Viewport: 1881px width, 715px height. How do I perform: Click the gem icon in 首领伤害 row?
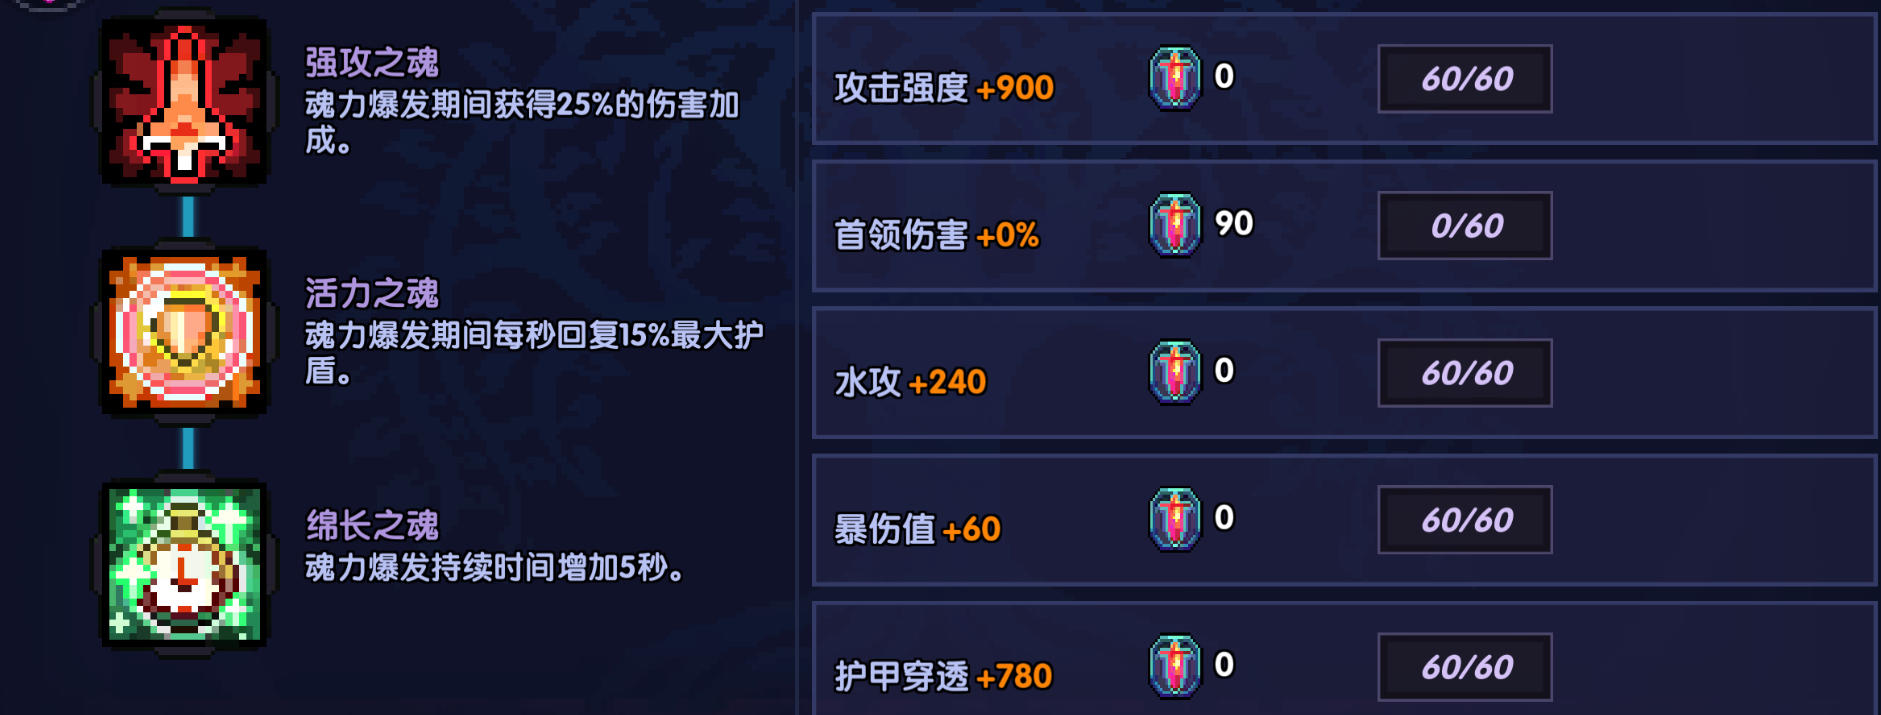tap(1175, 225)
